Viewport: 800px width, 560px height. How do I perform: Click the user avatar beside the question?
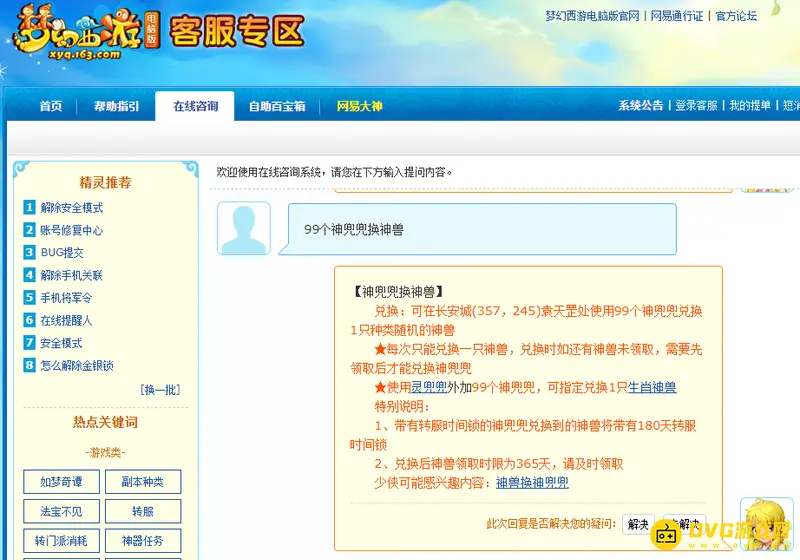(x=244, y=228)
